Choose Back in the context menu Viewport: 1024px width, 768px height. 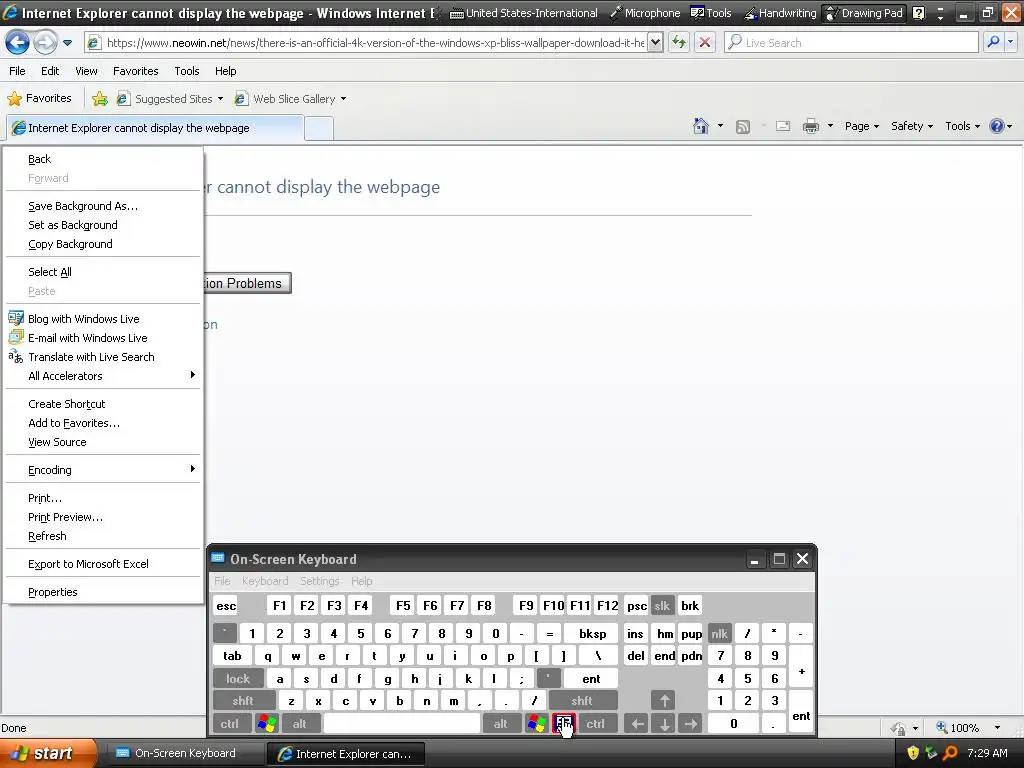[x=103, y=159]
